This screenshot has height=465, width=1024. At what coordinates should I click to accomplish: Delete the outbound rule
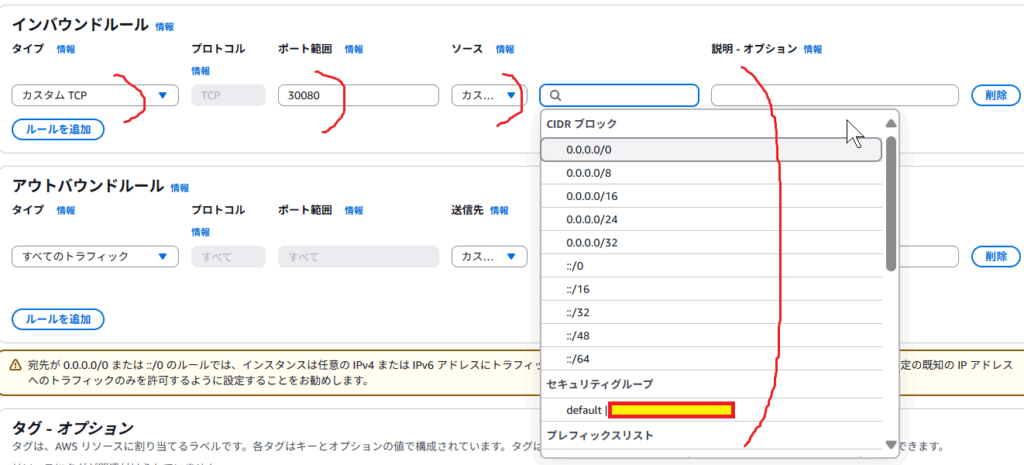(995, 257)
